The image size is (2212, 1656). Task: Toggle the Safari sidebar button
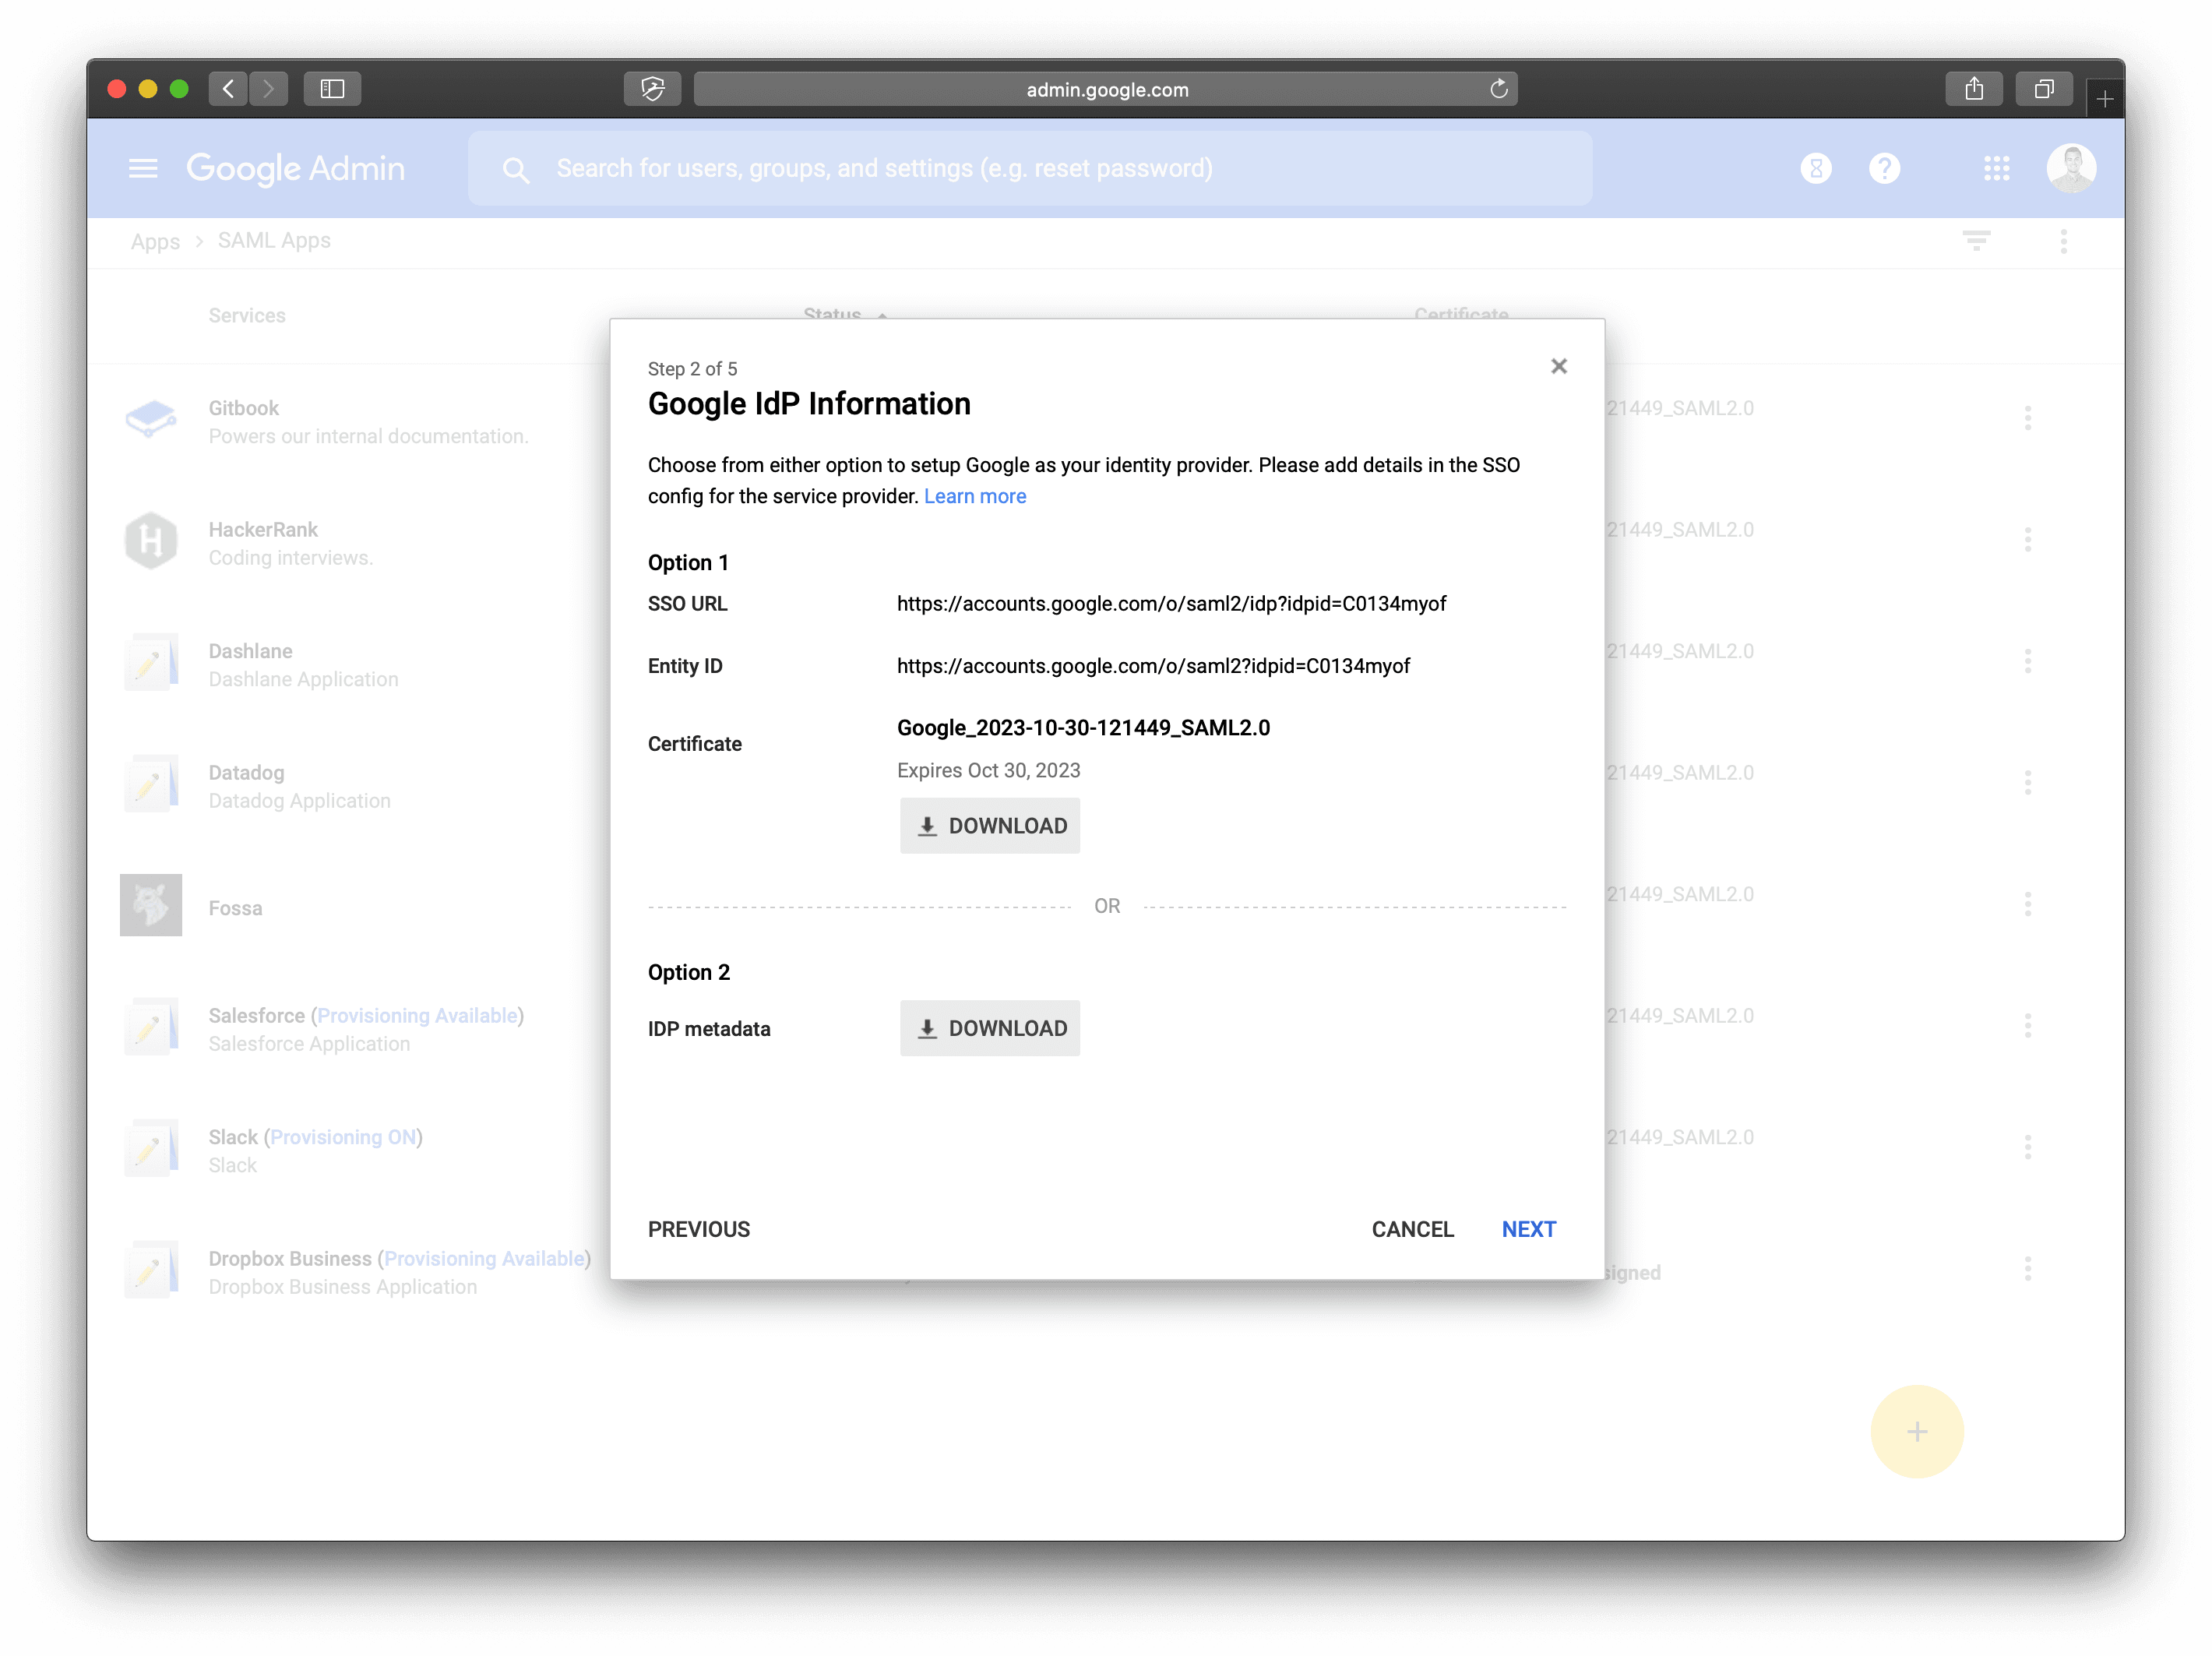(x=332, y=89)
